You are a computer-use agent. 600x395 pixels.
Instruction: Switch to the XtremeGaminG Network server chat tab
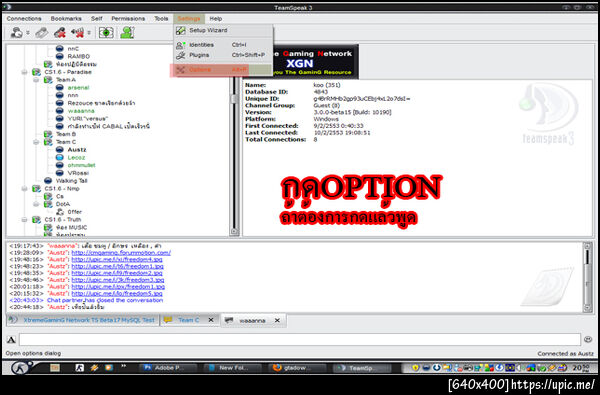tap(83, 320)
